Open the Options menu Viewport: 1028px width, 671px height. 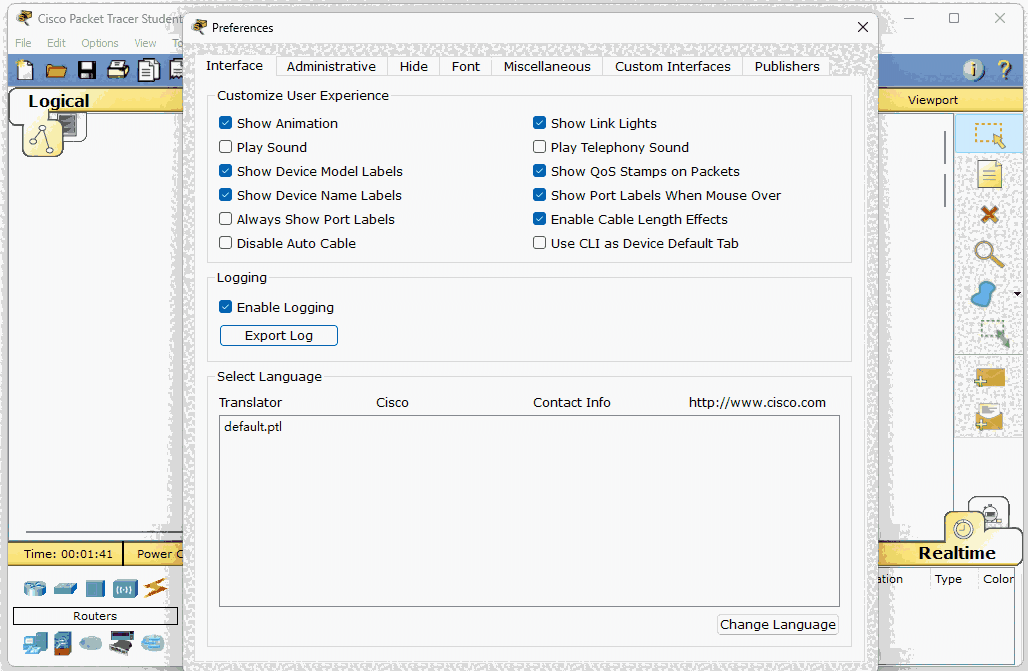tap(99, 43)
